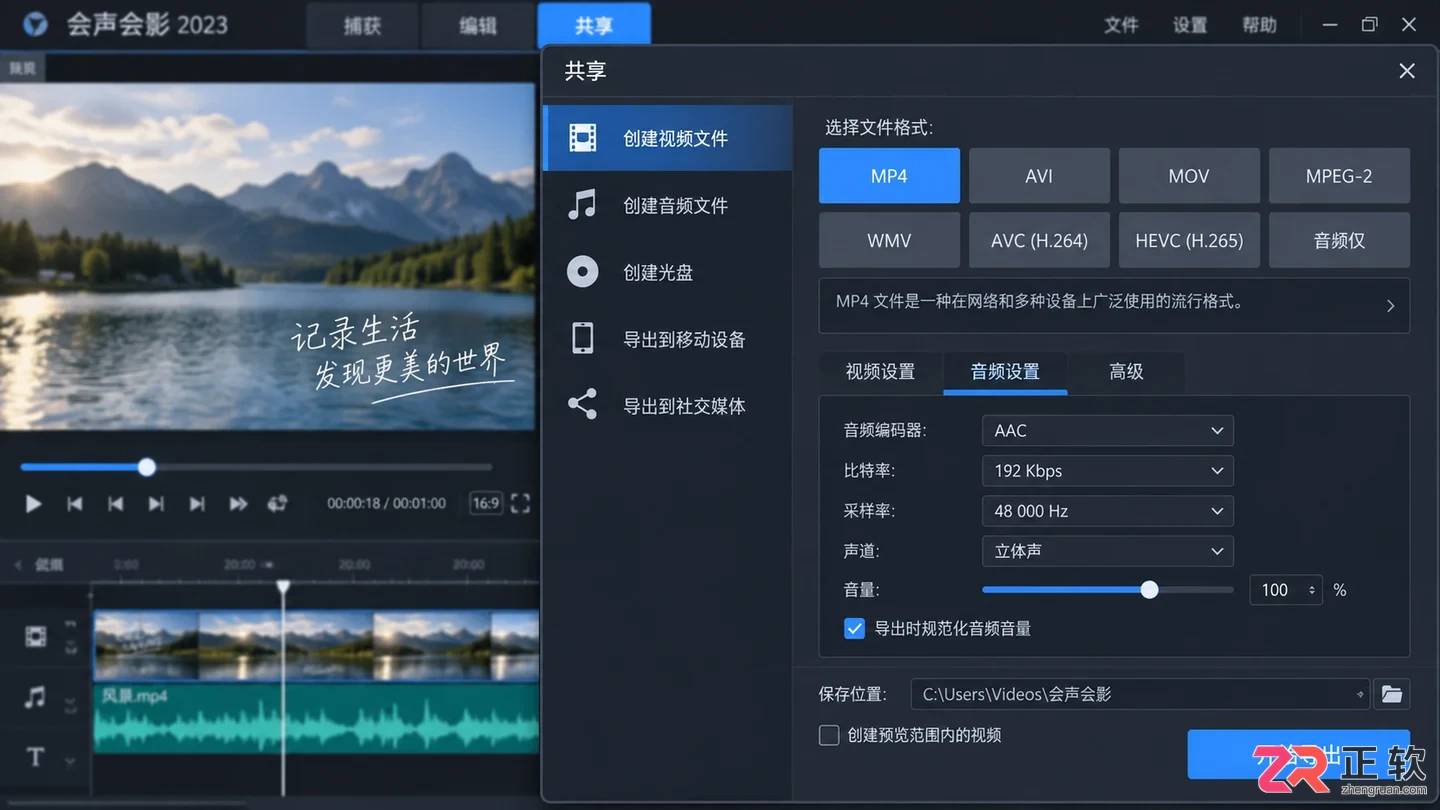Choose 创建光盘 disc option
The height and width of the screenshot is (810, 1440).
tap(667, 272)
